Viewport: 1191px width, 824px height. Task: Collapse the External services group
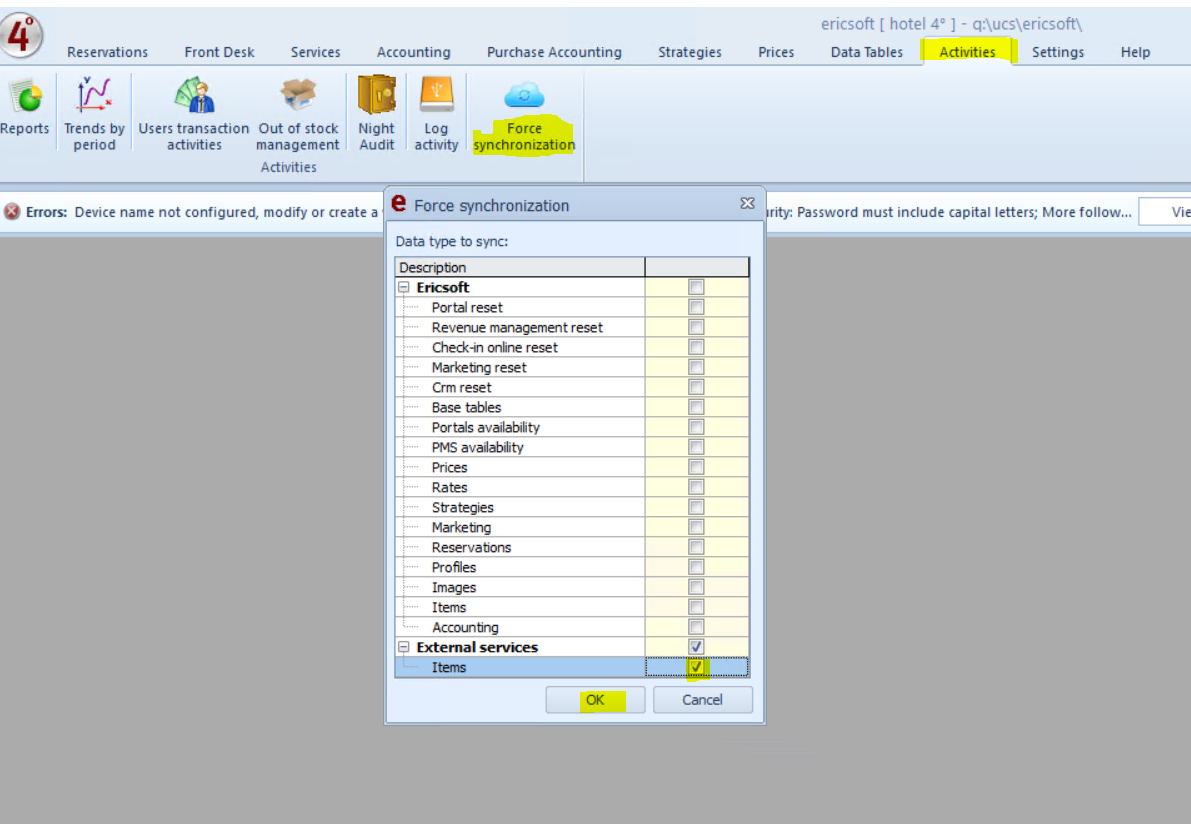(403, 647)
